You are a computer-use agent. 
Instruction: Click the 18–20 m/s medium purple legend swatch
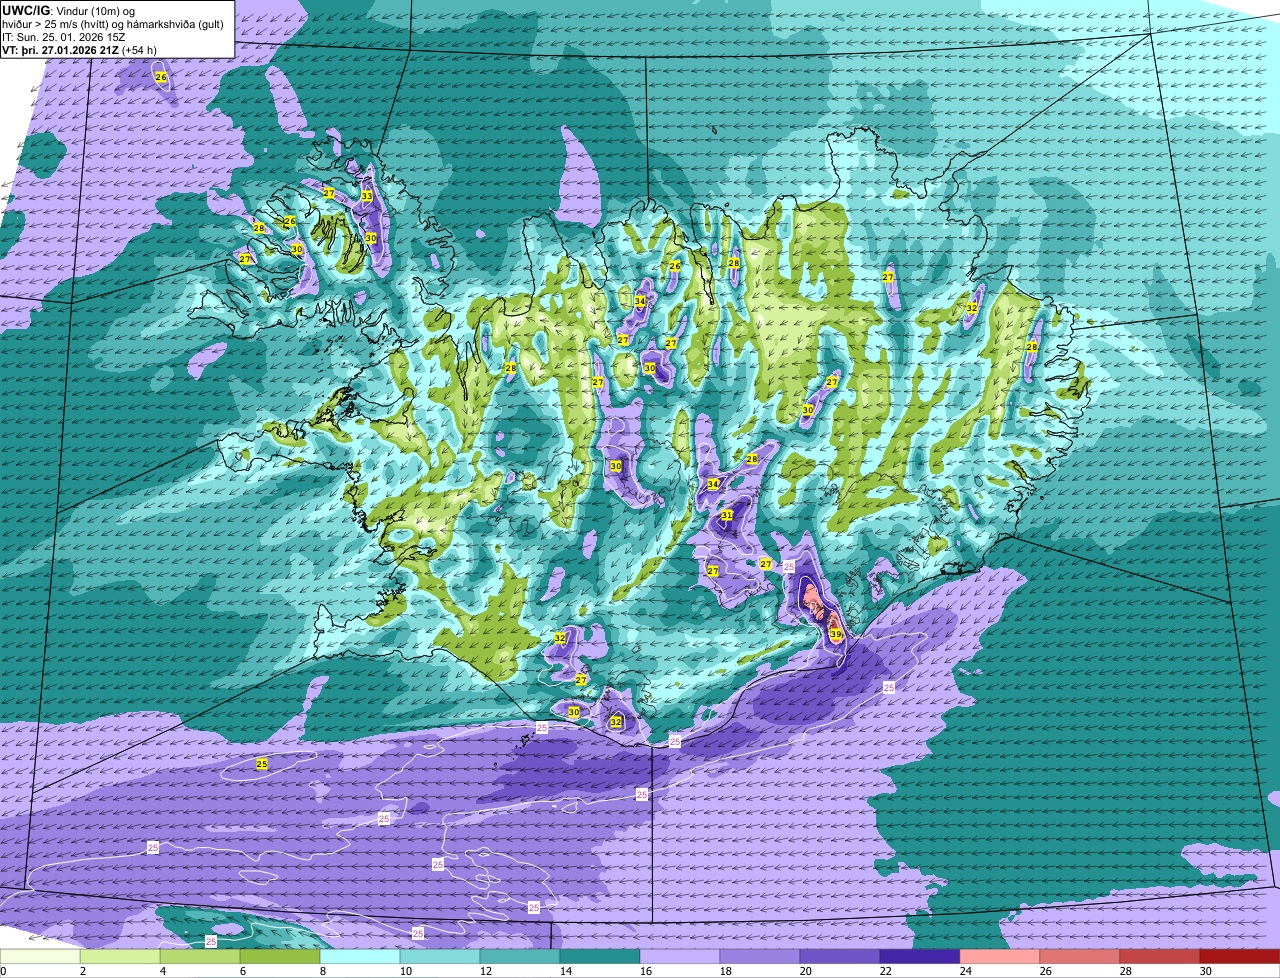(x=760, y=957)
